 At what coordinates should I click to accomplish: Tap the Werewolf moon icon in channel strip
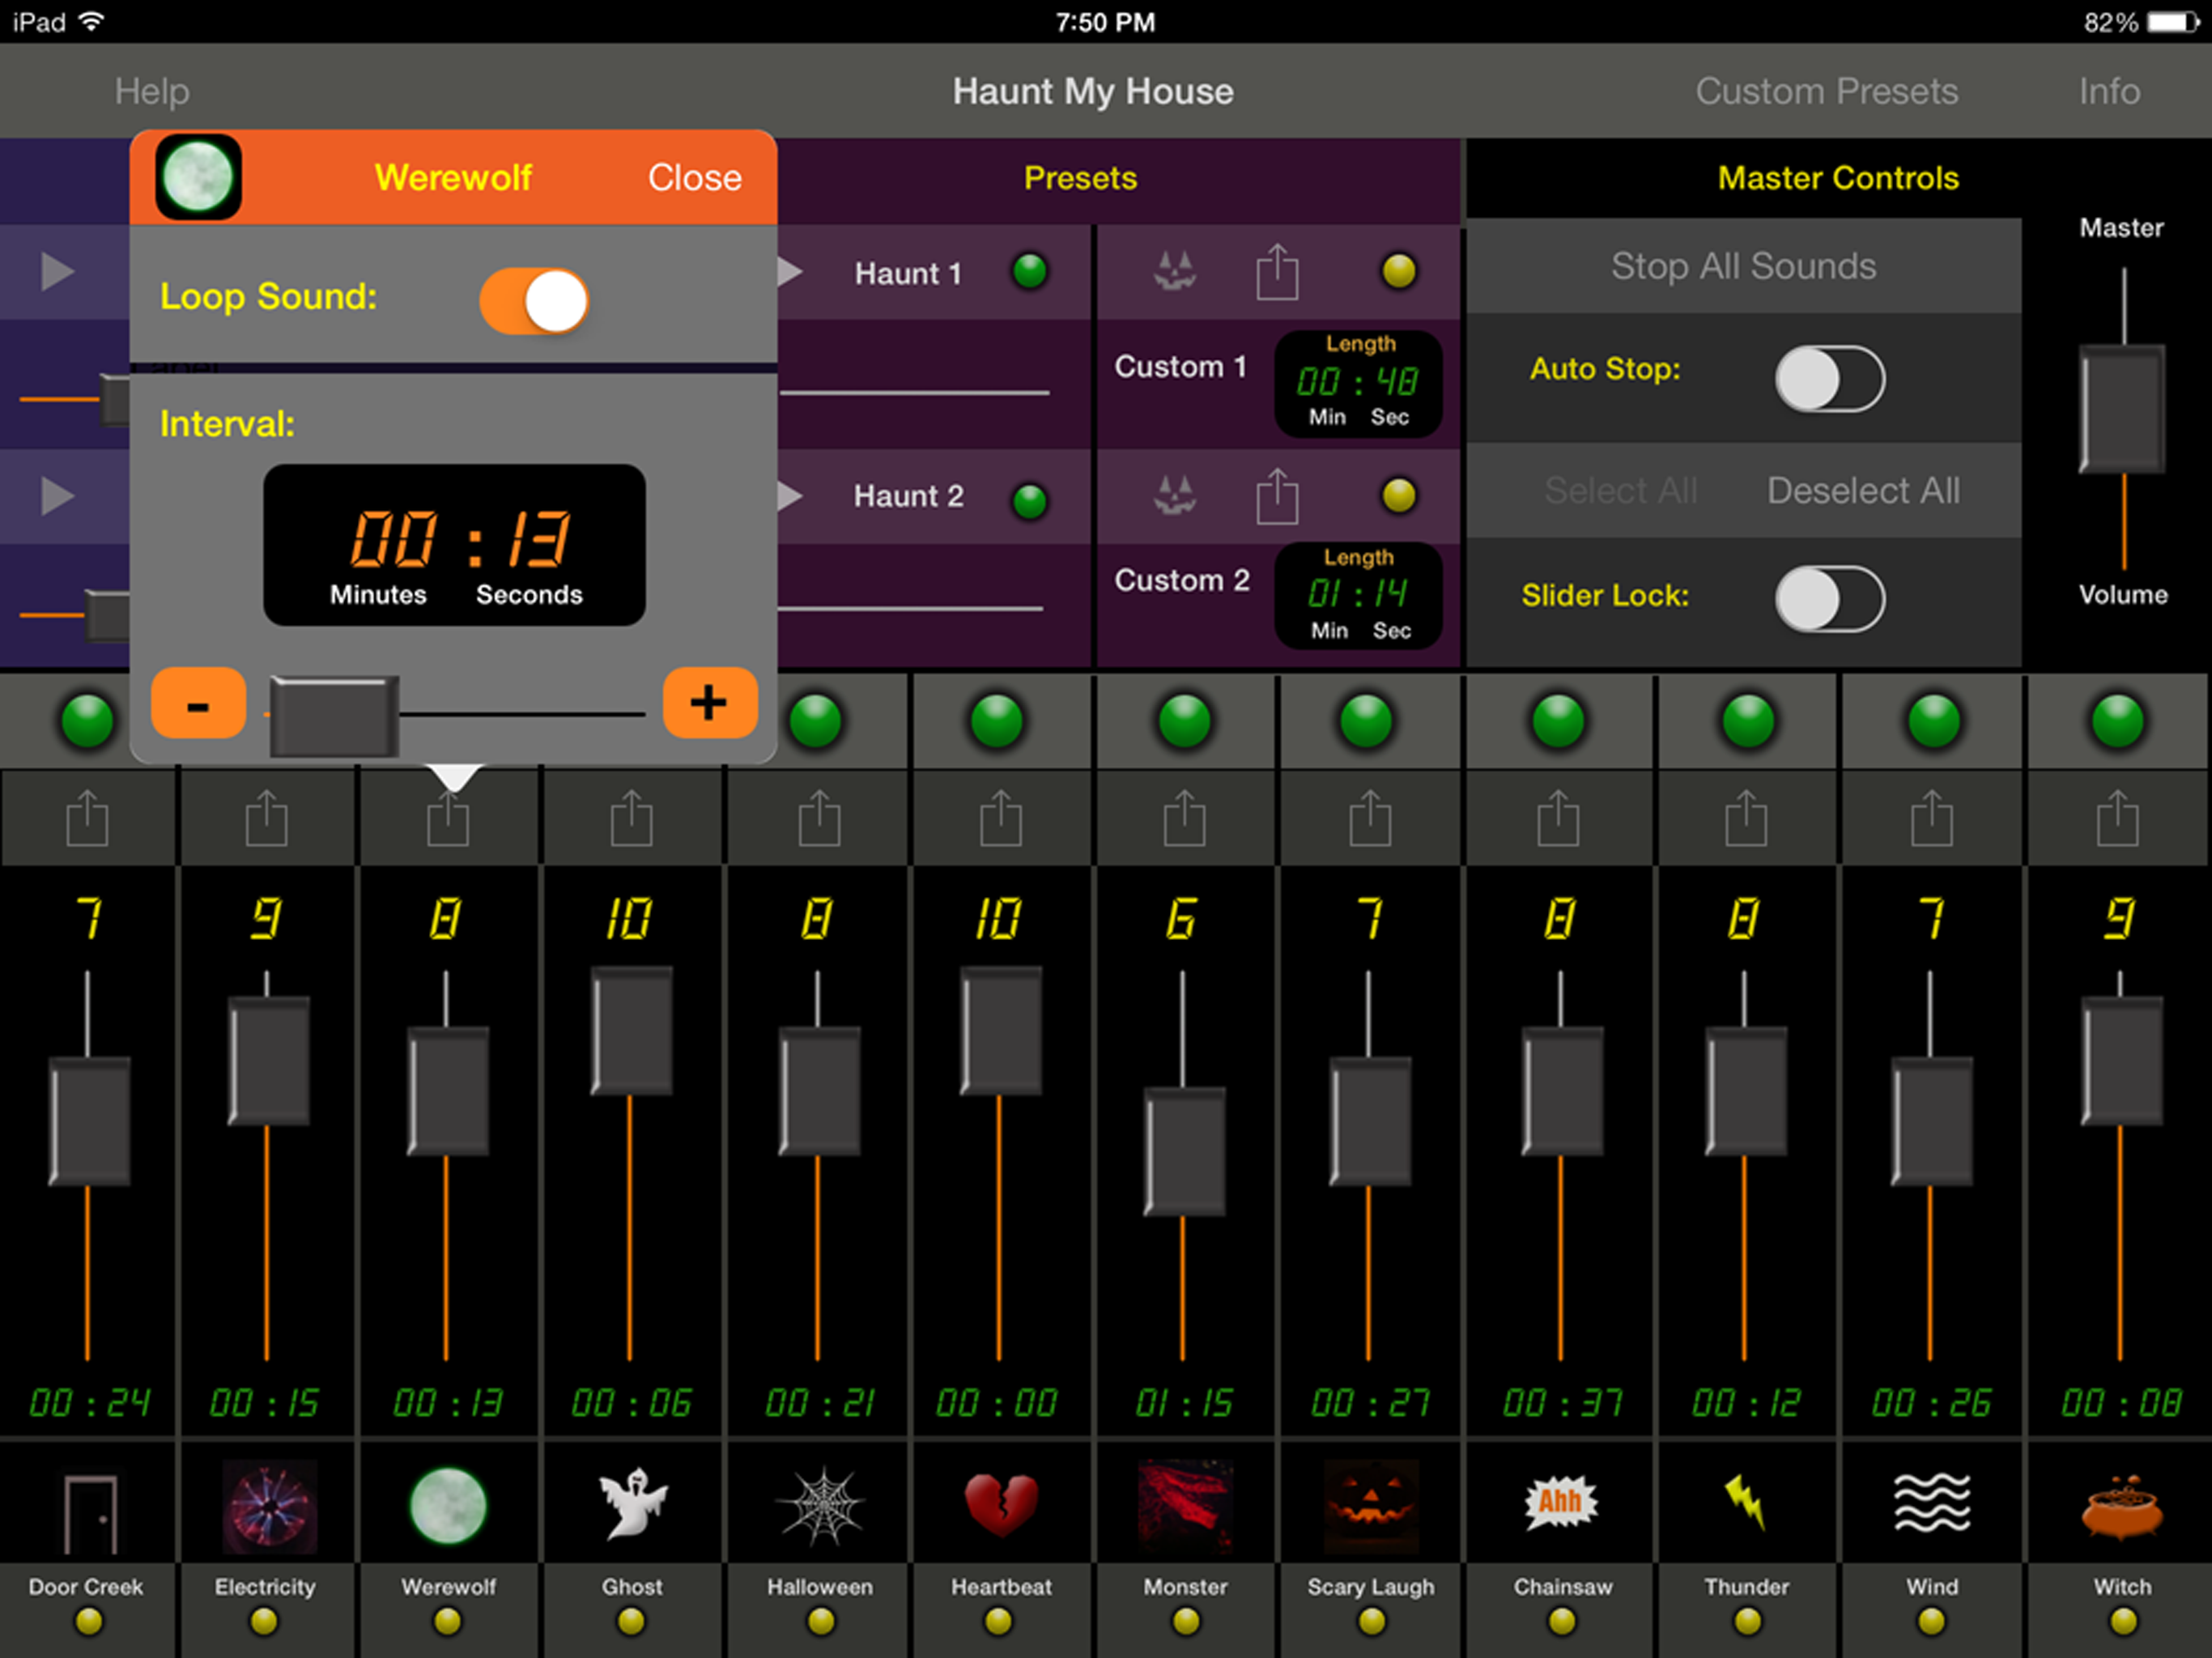447,1506
